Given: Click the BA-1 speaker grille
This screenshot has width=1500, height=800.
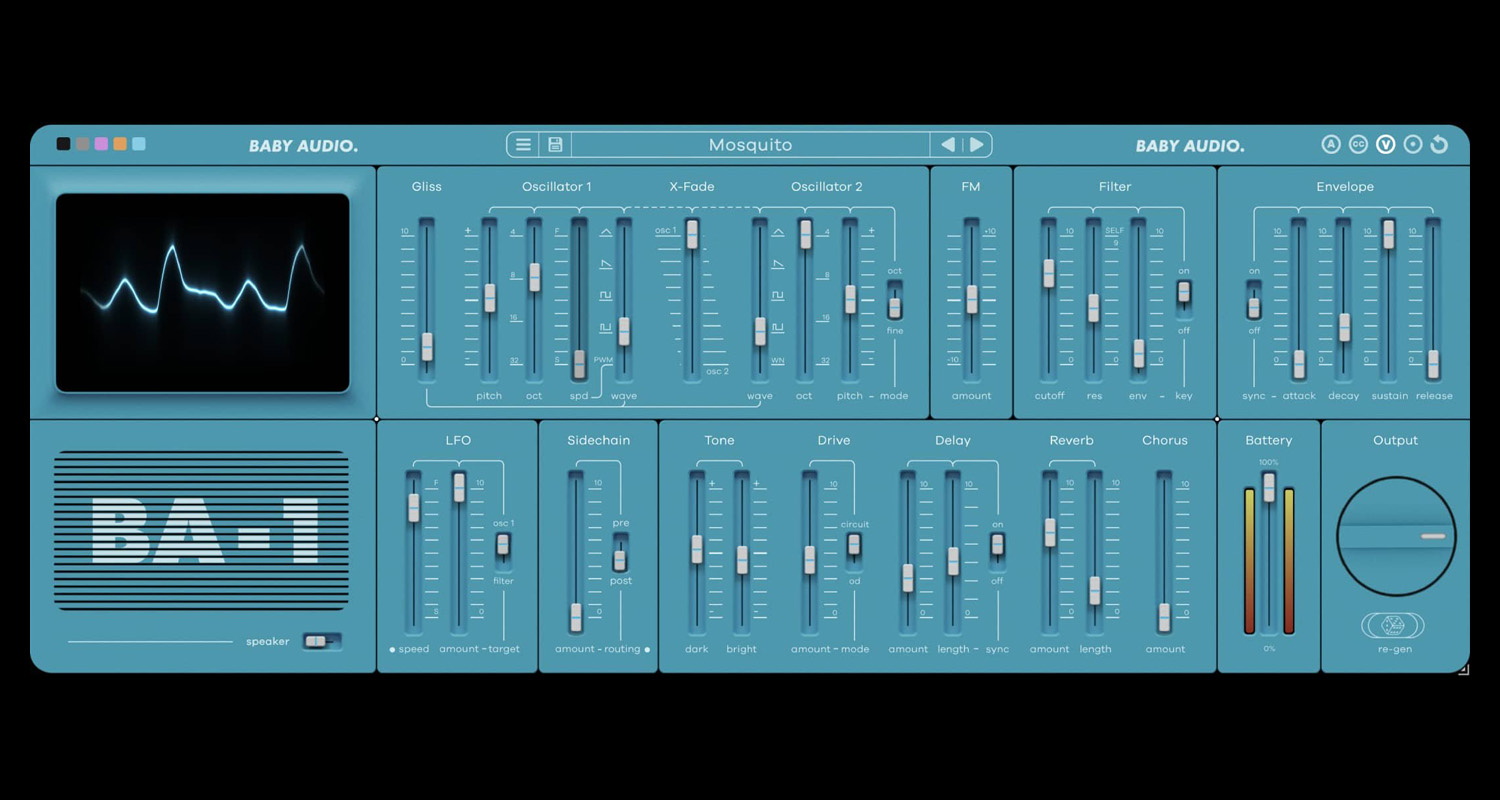Looking at the screenshot, I should (x=202, y=530).
